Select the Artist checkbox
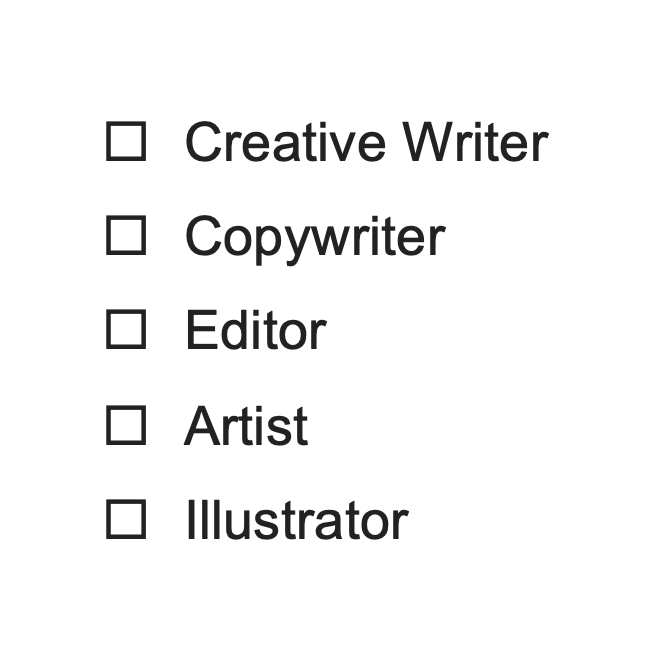 pyautogui.click(x=126, y=425)
